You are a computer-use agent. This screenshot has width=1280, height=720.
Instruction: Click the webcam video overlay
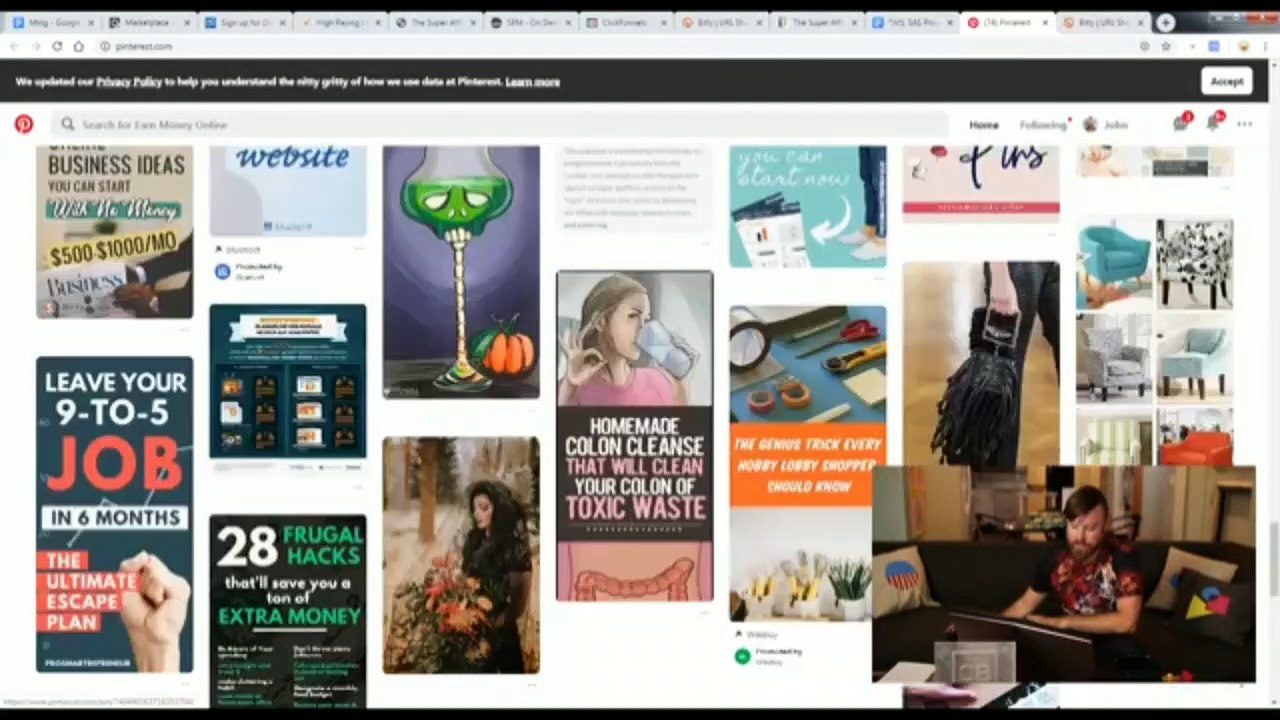click(x=1064, y=574)
